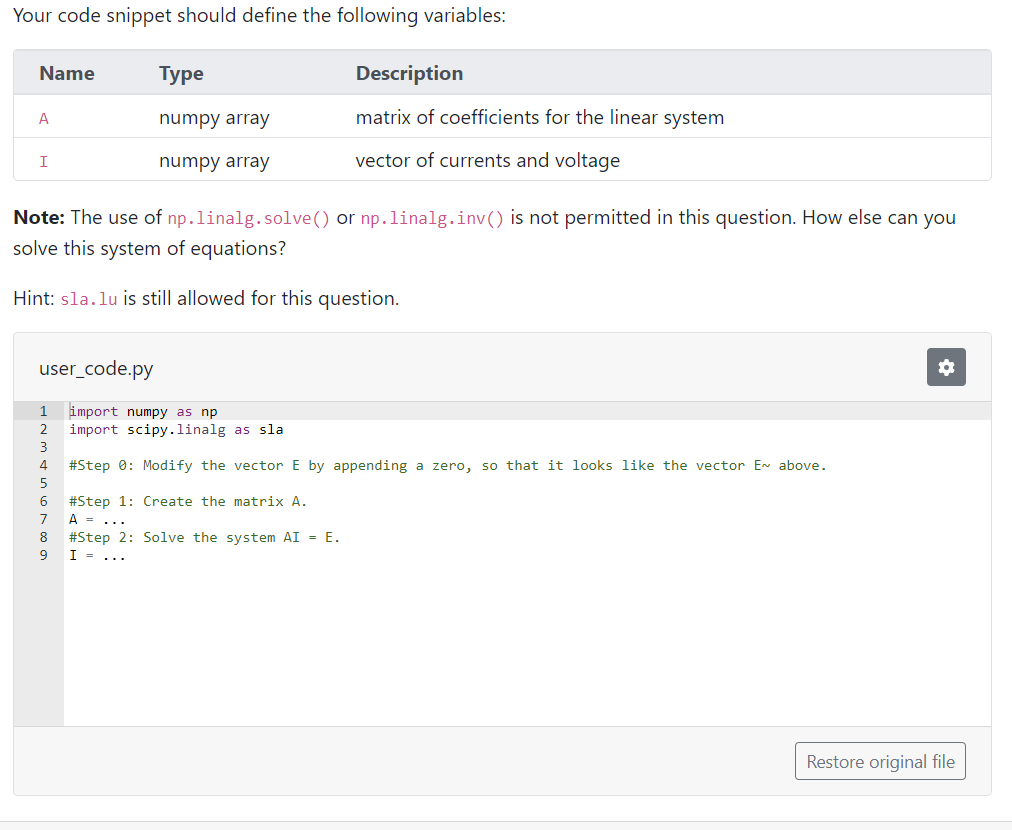
Task: Click the np.linalg.solve() code text
Action: (248, 219)
